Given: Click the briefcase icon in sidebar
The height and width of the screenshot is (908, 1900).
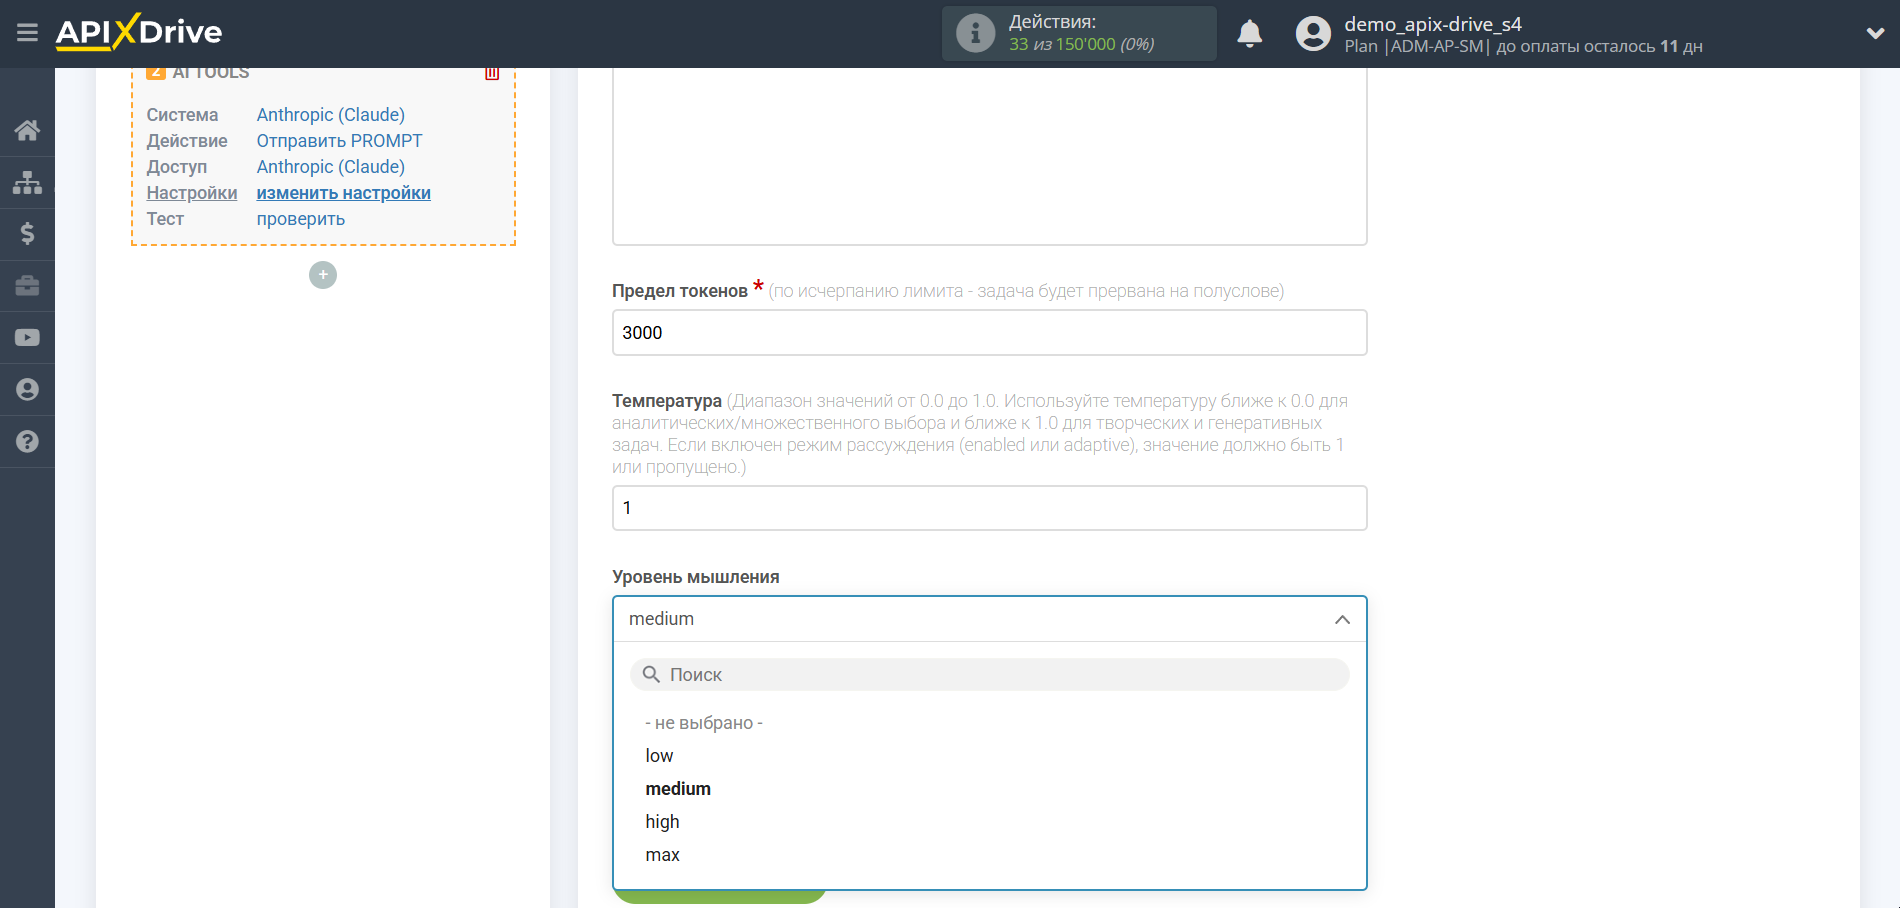Looking at the screenshot, I should pyautogui.click(x=27, y=286).
